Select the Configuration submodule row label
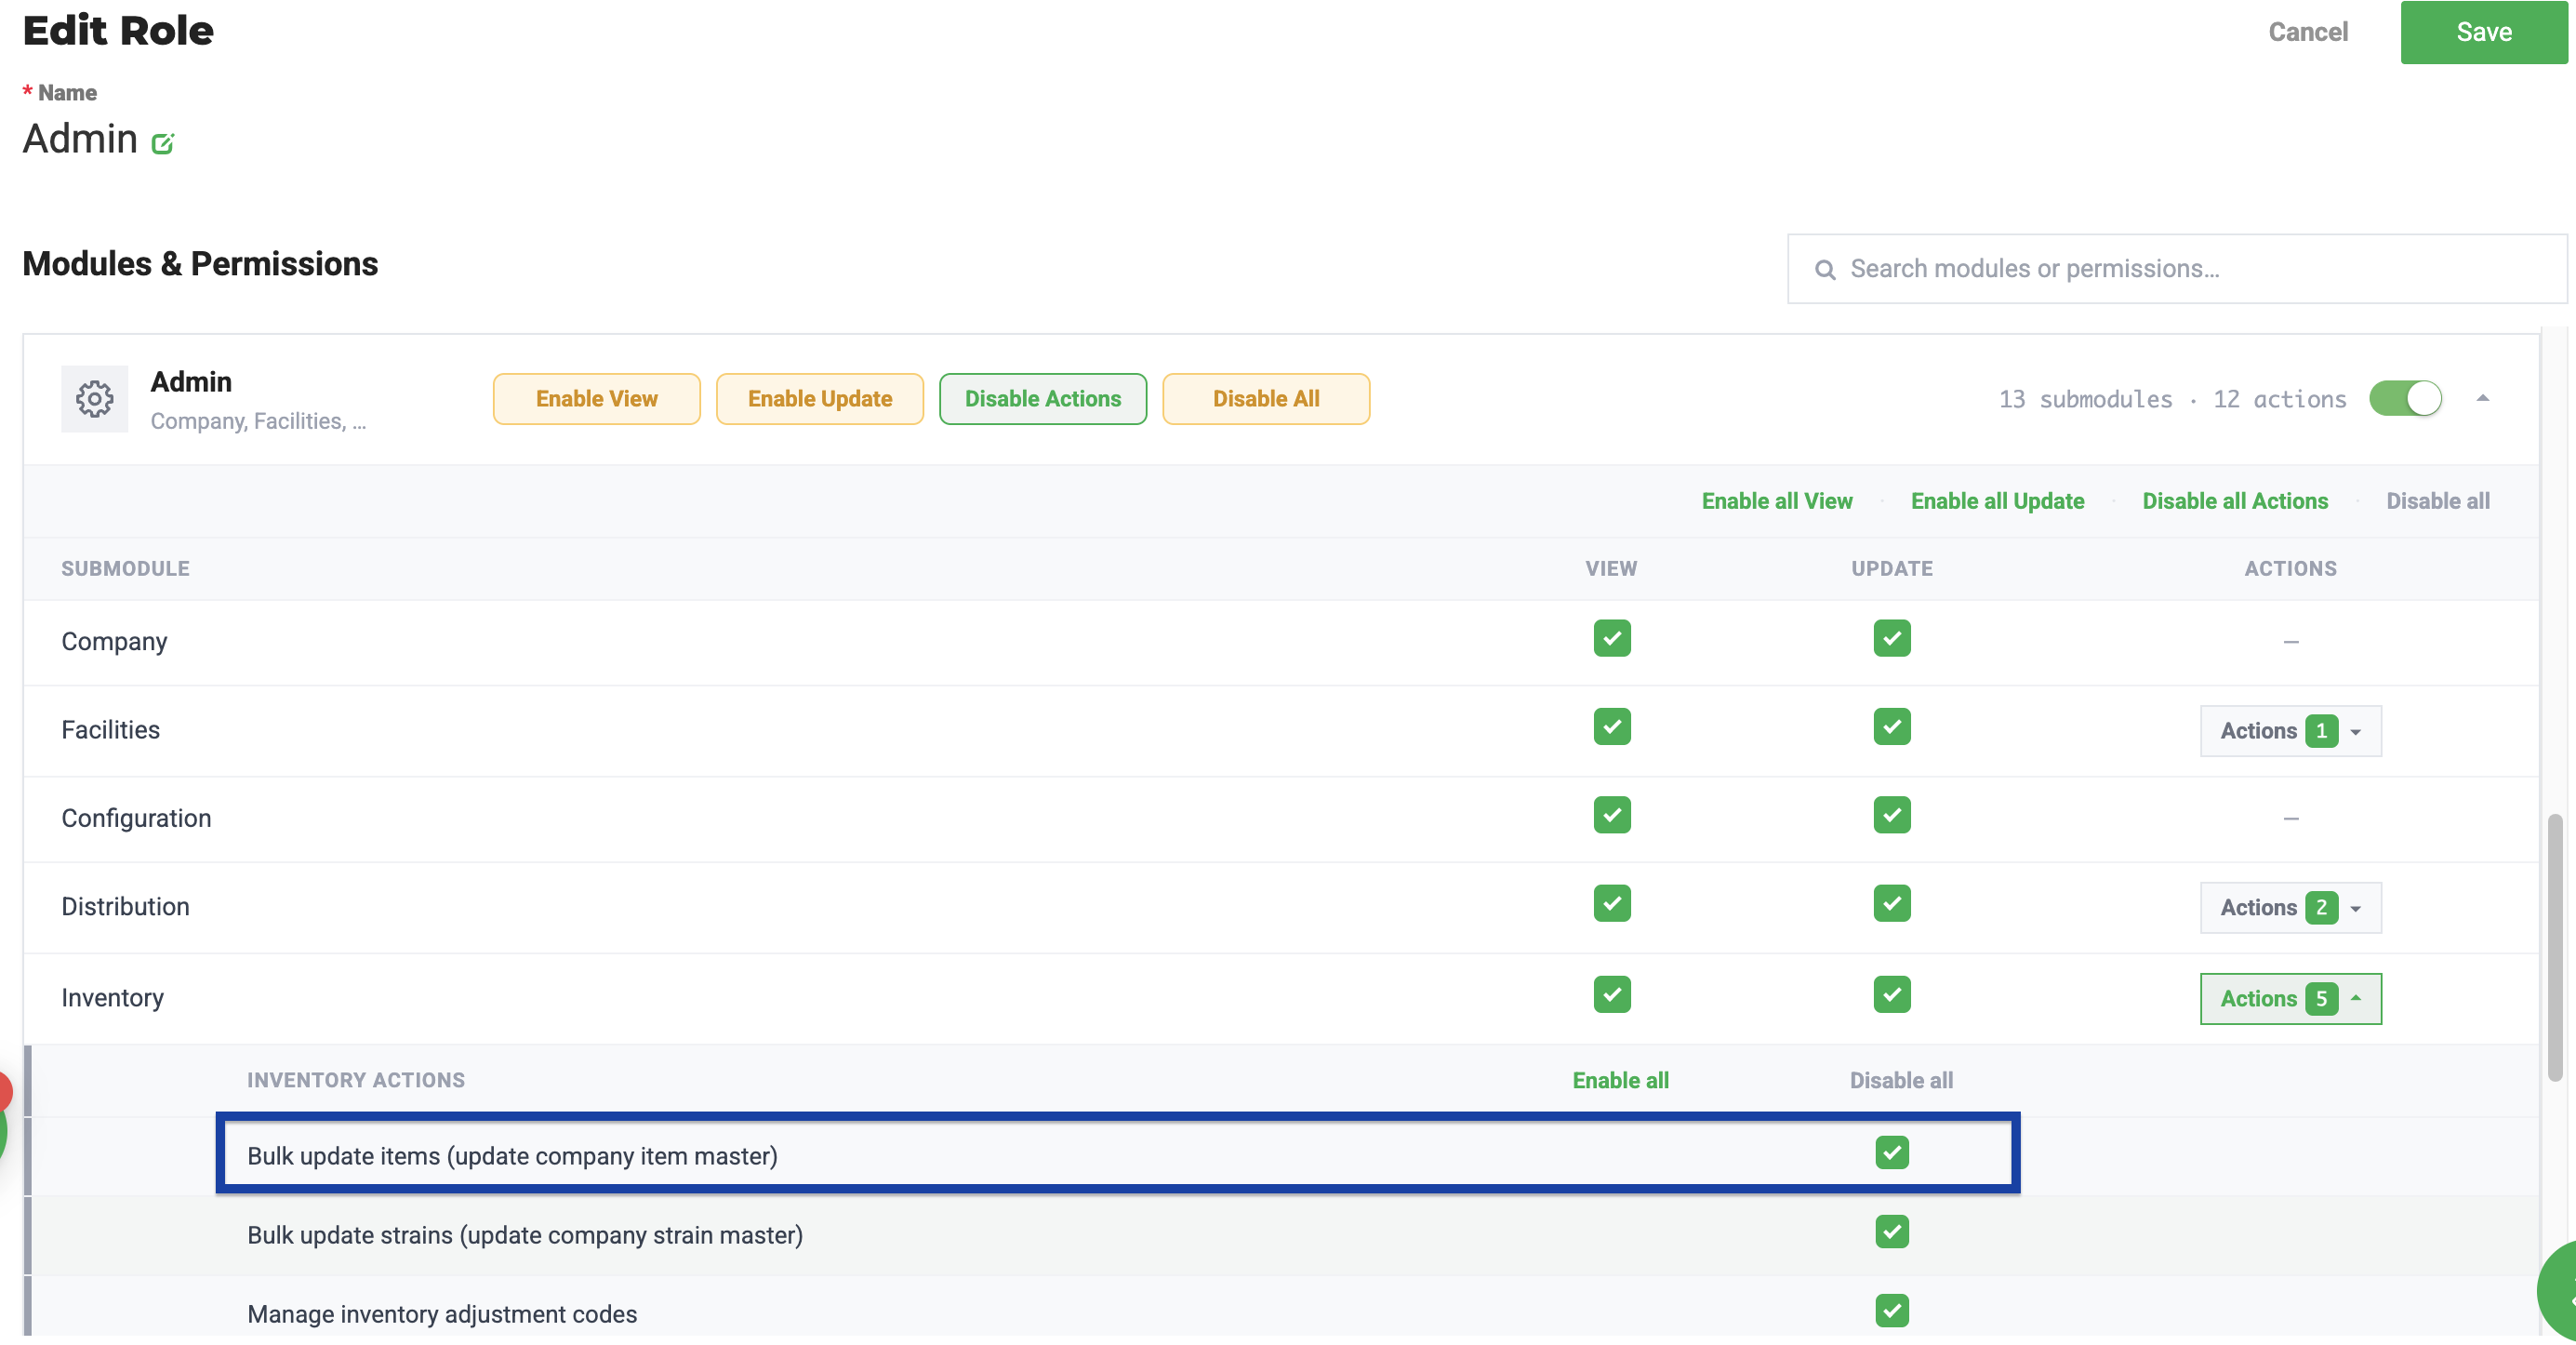Image resolution: width=2576 pixels, height=1345 pixels. click(x=136, y=819)
